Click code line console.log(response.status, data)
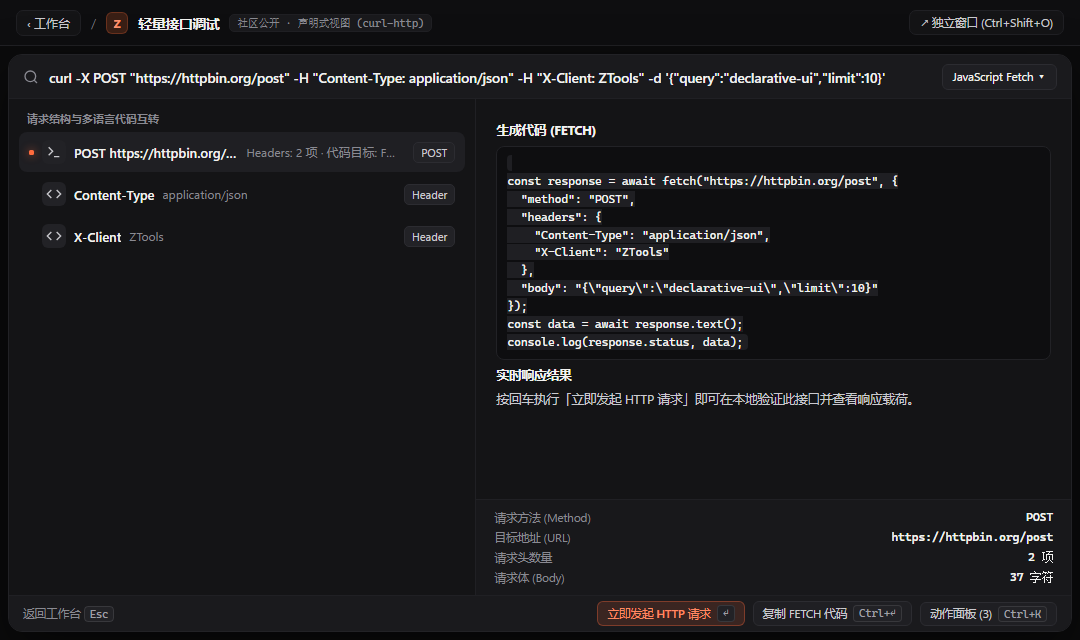Image resolution: width=1080 pixels, height=640 pixels. (625, 342)
